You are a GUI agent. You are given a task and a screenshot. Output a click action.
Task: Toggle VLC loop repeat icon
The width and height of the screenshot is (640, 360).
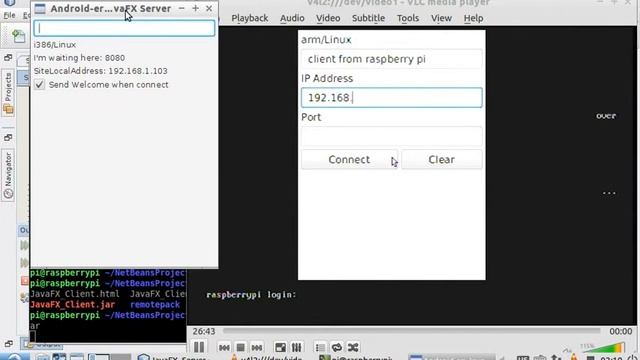(x=337, y=347)
